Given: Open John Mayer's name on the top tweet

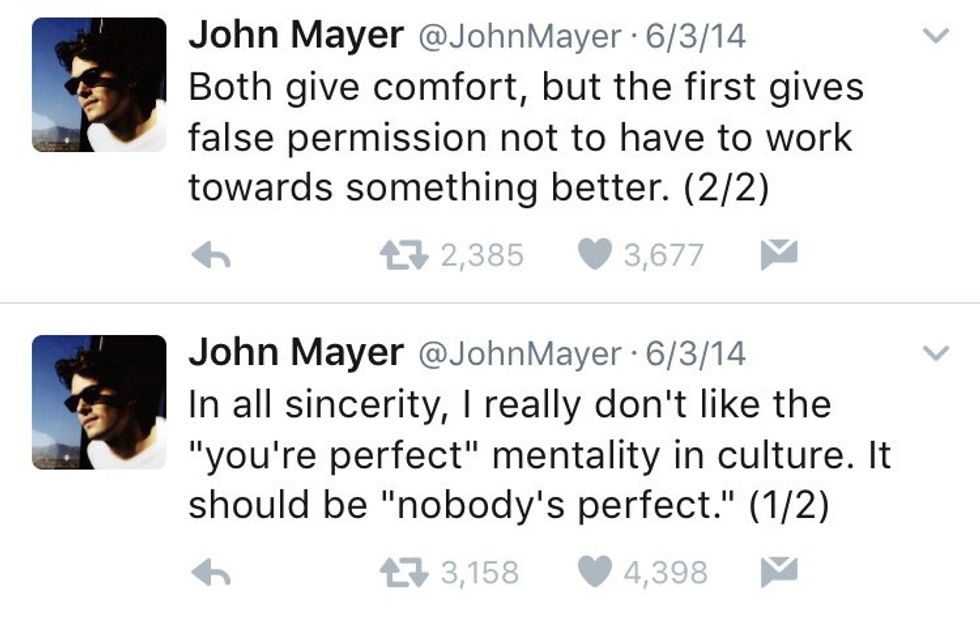Looking at the screenshot, I should click(x=295, y=36).
